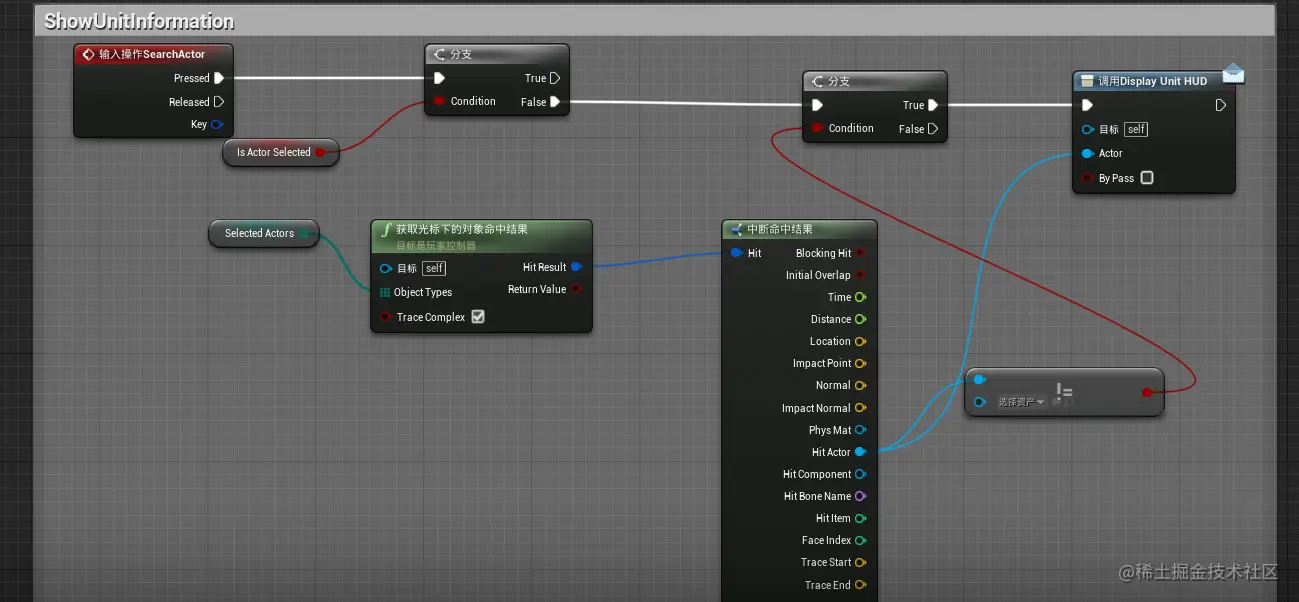Click the self target field in hit result node
The image size is (1299, 602).
pyautogui.click(x=434, y=268)
